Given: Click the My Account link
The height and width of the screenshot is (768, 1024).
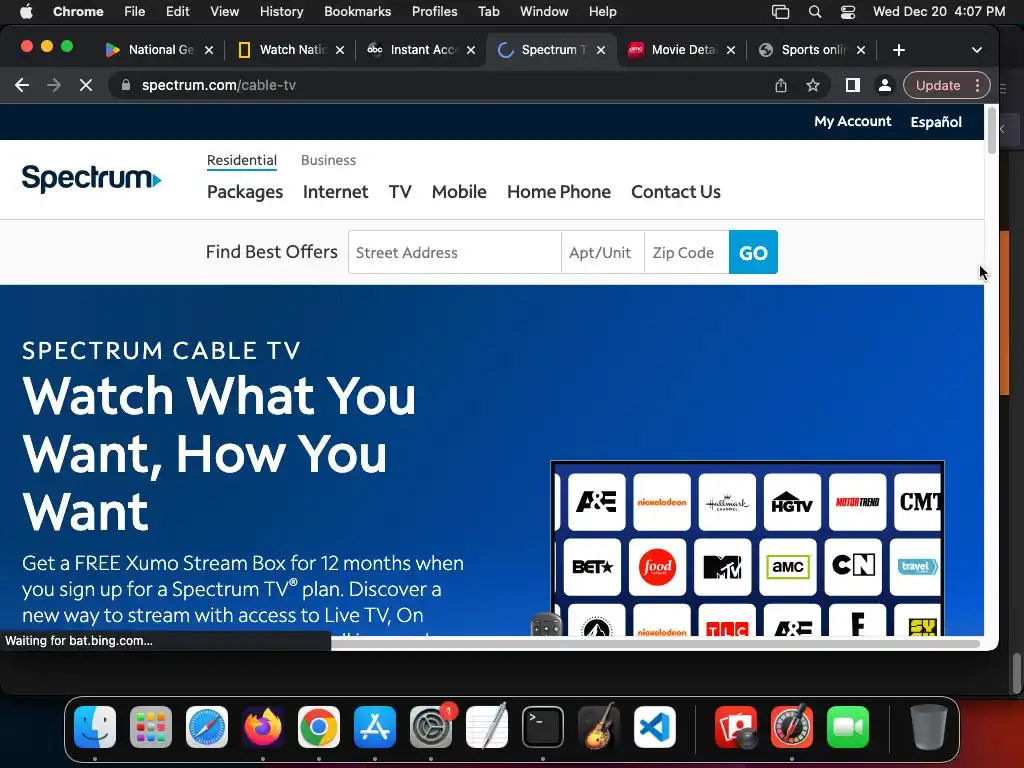Looking at the screenshot, I should 852,121.
